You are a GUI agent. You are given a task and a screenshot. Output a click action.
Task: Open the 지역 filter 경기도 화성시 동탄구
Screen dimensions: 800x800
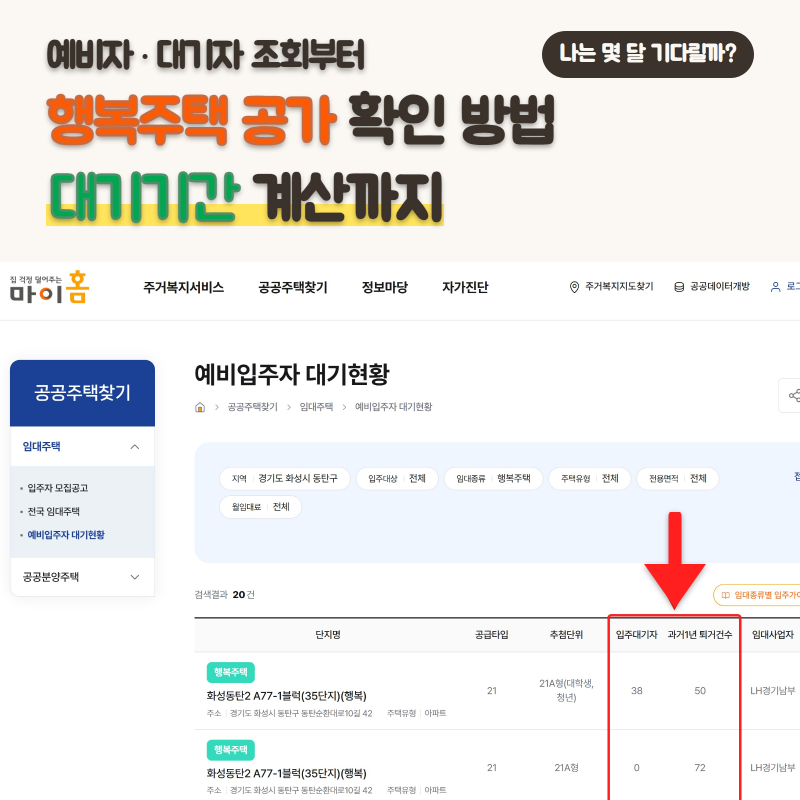[x=285, y=479]
